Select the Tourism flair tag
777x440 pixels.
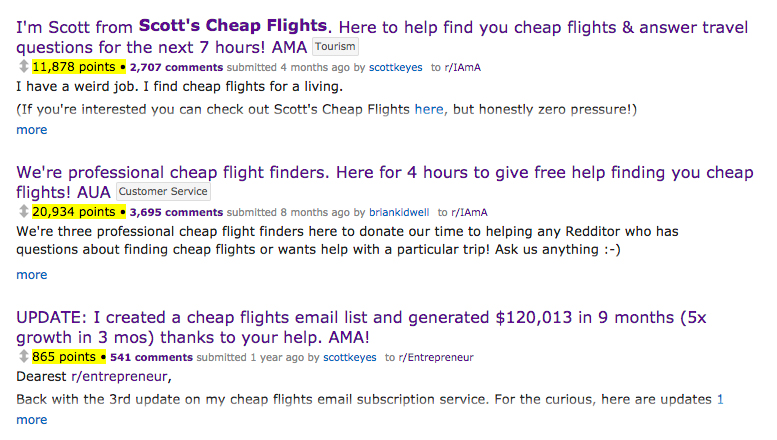click(335, 47)
